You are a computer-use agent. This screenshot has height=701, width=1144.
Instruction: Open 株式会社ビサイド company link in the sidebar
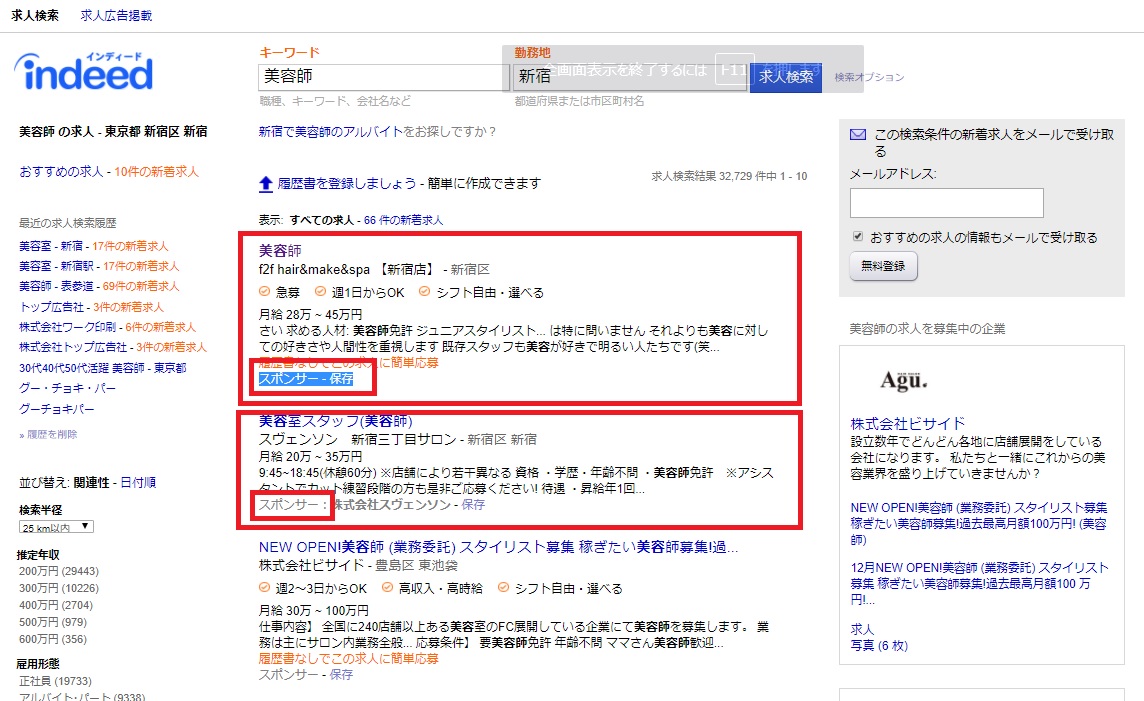(x=908, y=424)
